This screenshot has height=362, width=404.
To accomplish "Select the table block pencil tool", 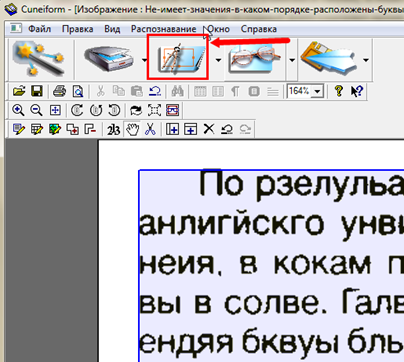I will pos(37,129).
